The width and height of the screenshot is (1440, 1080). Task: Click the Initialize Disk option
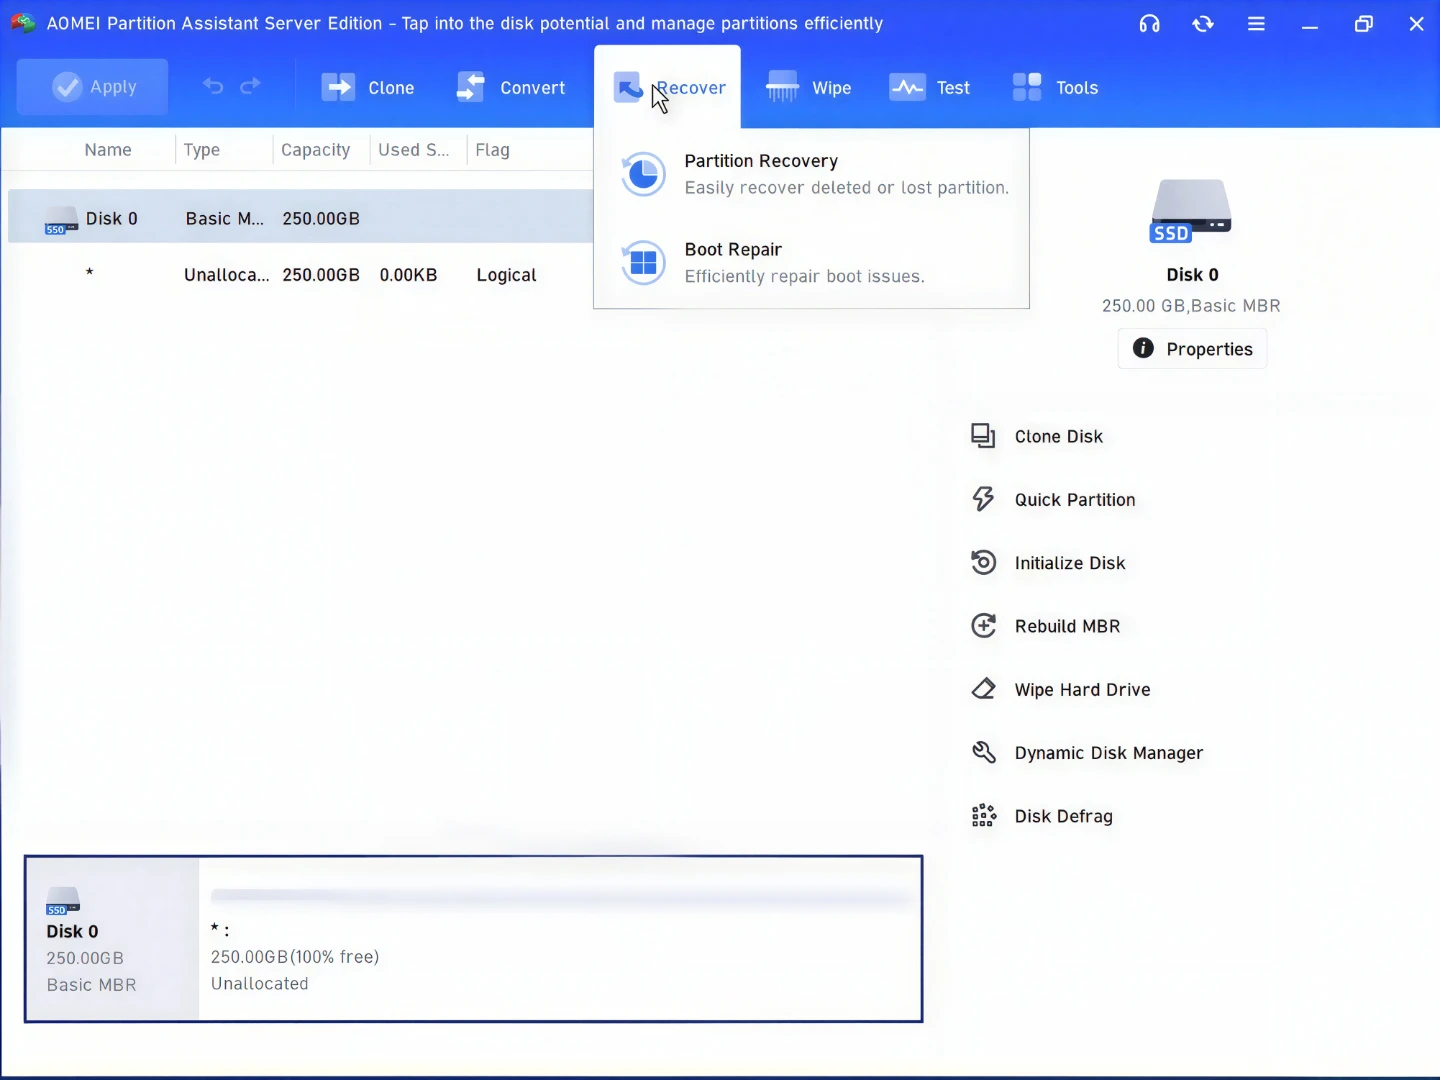click(1048, 563)
